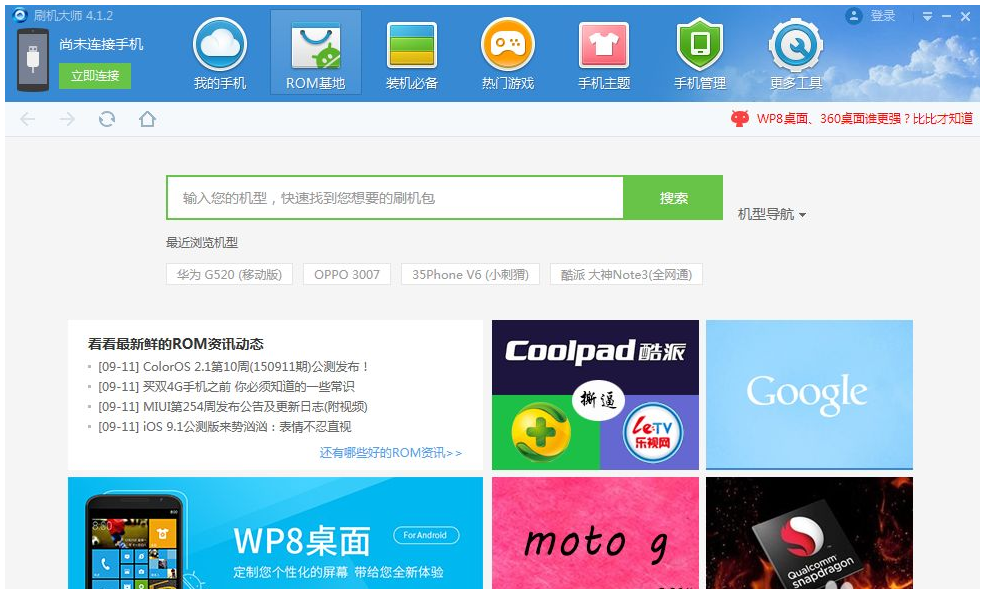Select the ROM基地 tab
The height and width of the screenshot is (596, 988).
tap(315, 53)
